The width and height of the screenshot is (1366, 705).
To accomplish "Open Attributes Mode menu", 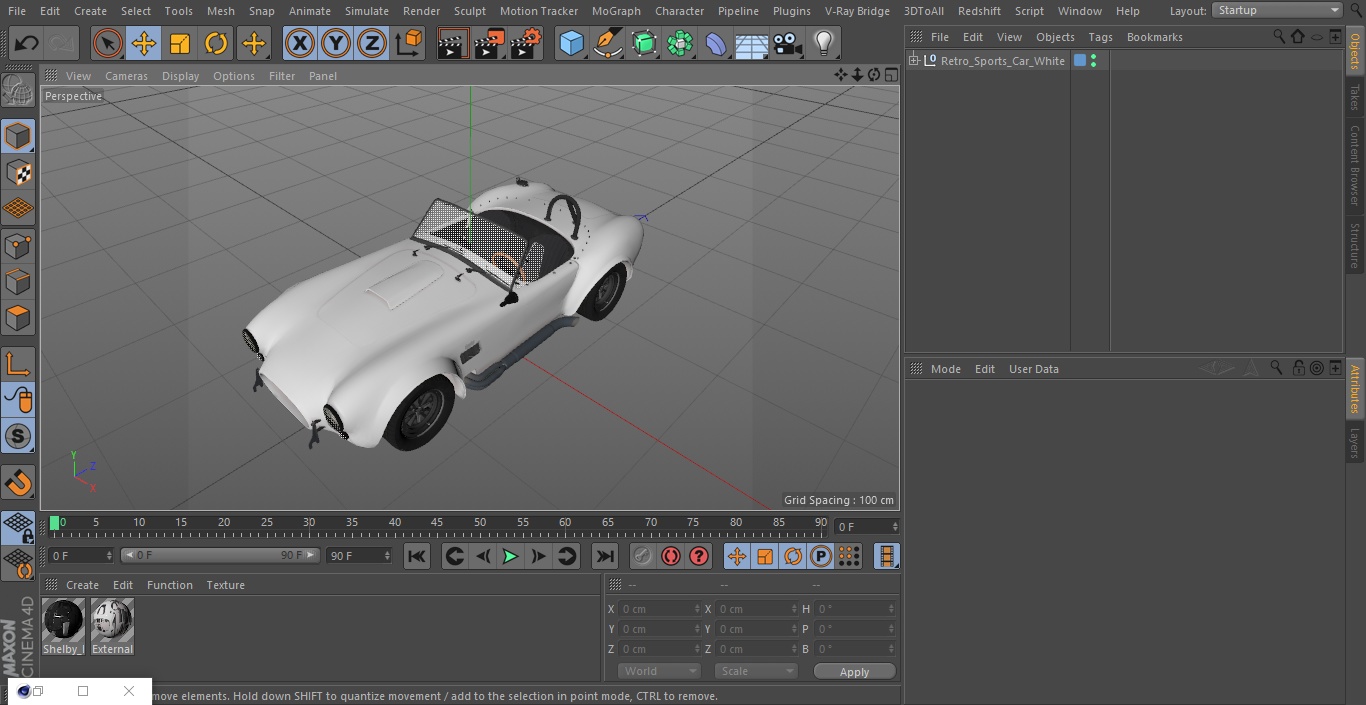I will 945,369.
